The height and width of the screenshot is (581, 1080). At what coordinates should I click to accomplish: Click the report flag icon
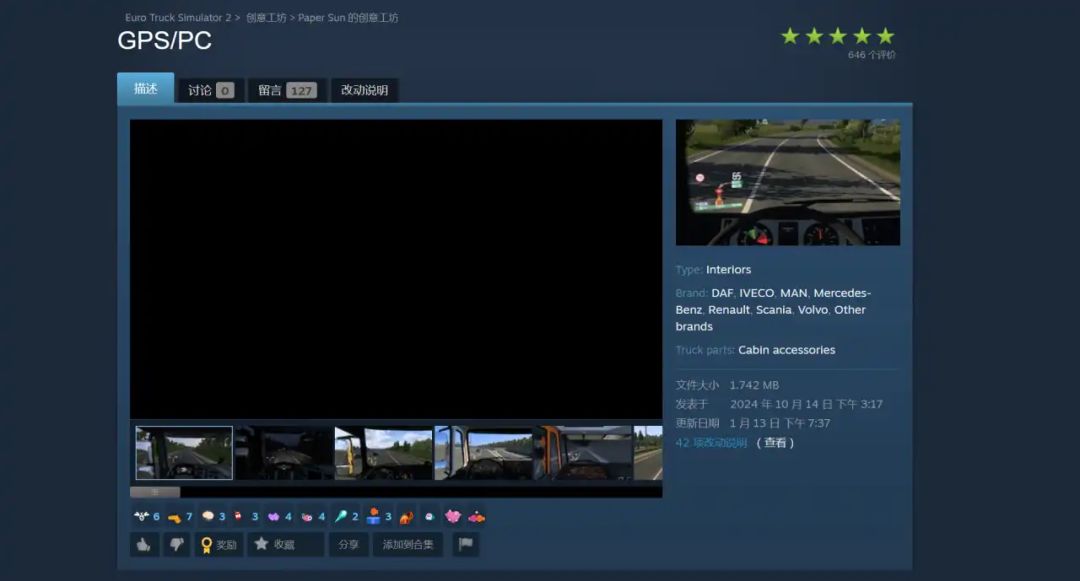465,545
